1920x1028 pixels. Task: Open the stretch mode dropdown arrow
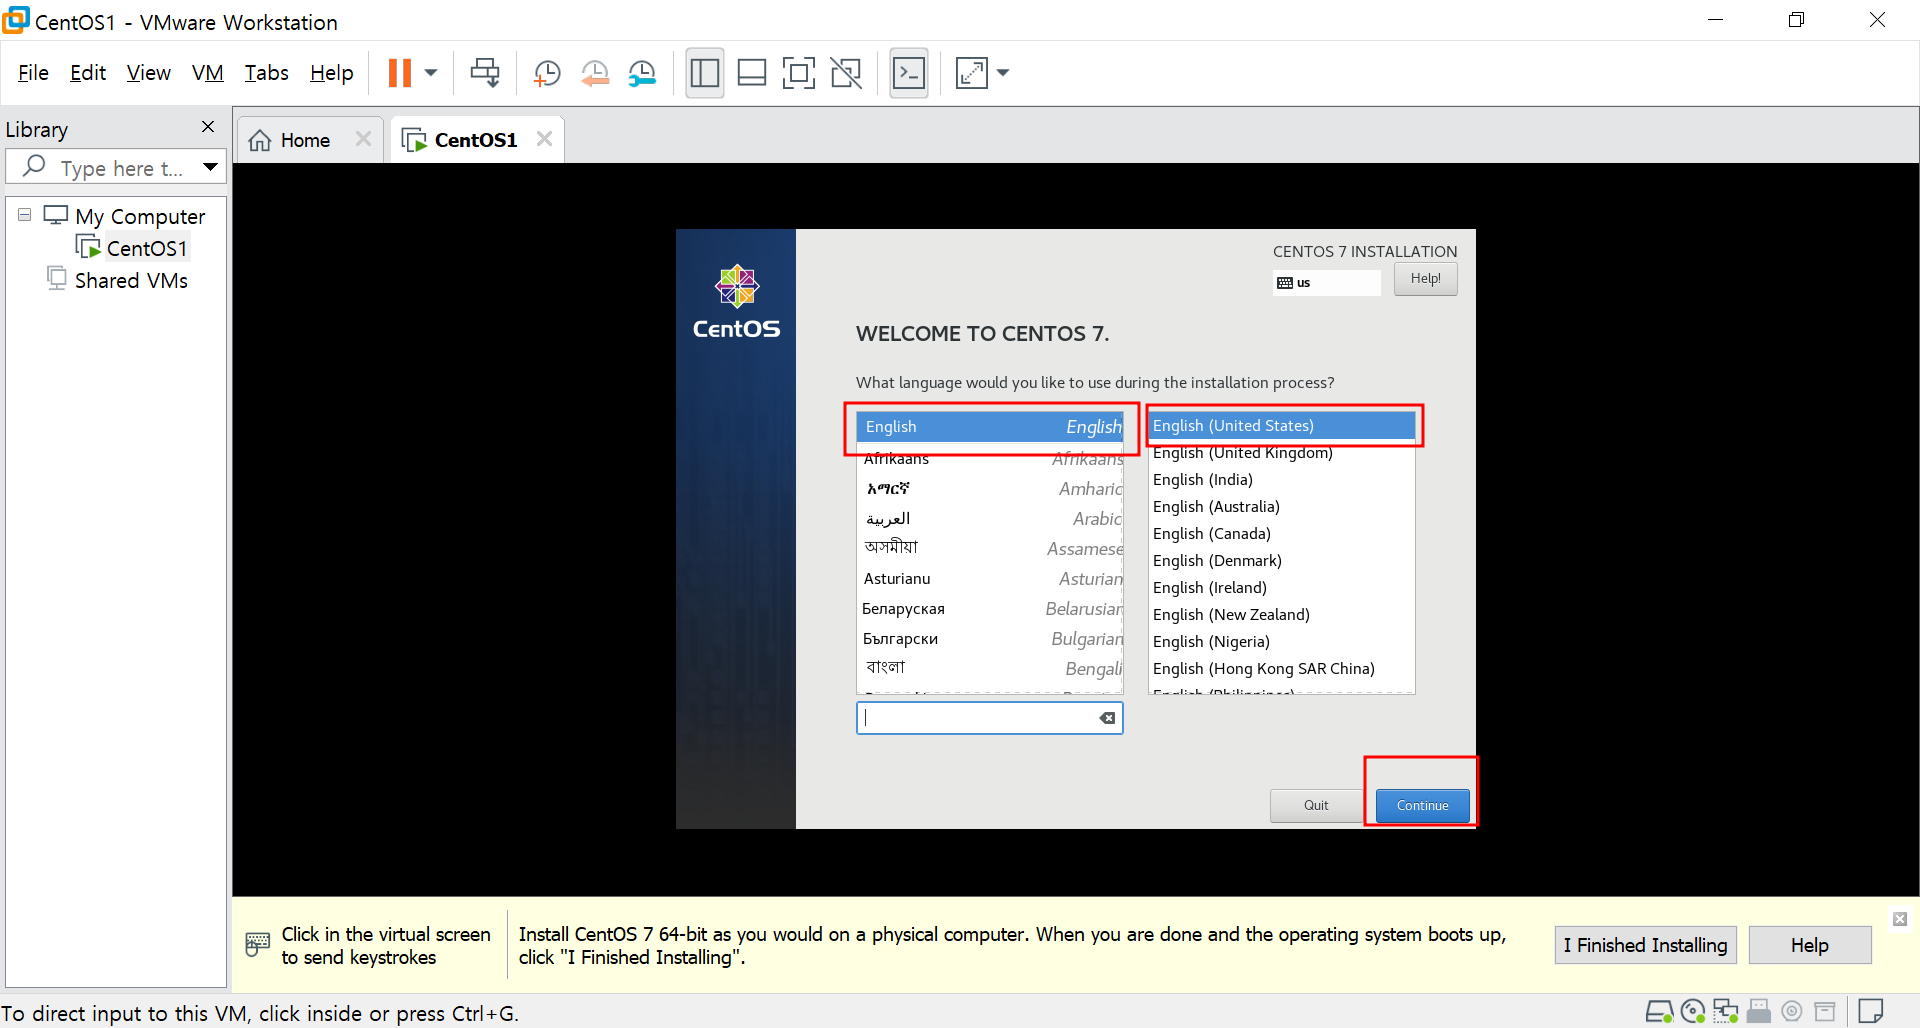coord(1004,72)
